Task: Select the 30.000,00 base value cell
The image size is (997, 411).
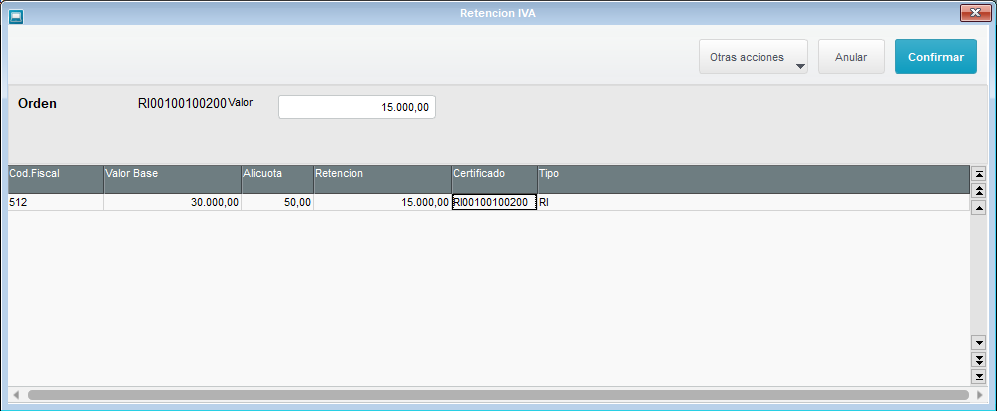Action: 172,202
